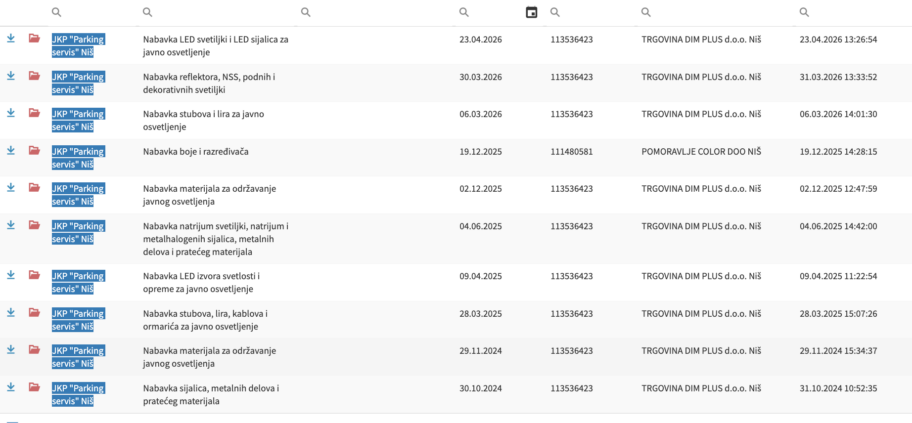Download the reflektora, NSS, podnih row document
This screenshot has height=423, width=912.
[x=10, y=76]
